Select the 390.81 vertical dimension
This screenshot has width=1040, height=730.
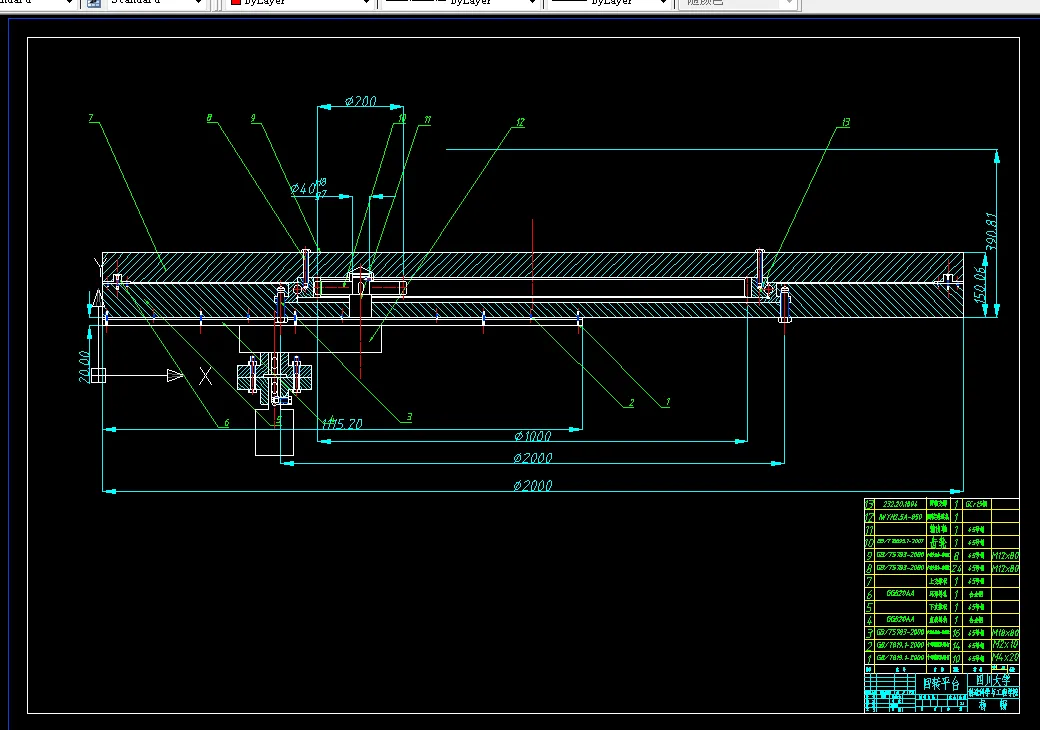(991, 231)
